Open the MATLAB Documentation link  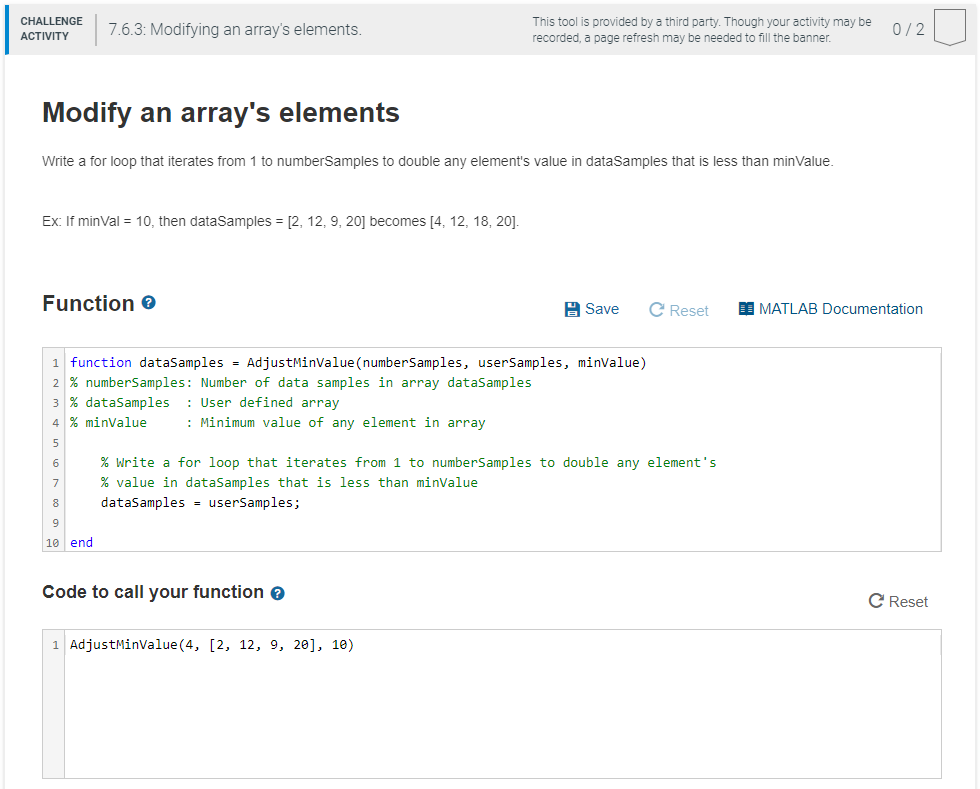(x=831, y=309)
